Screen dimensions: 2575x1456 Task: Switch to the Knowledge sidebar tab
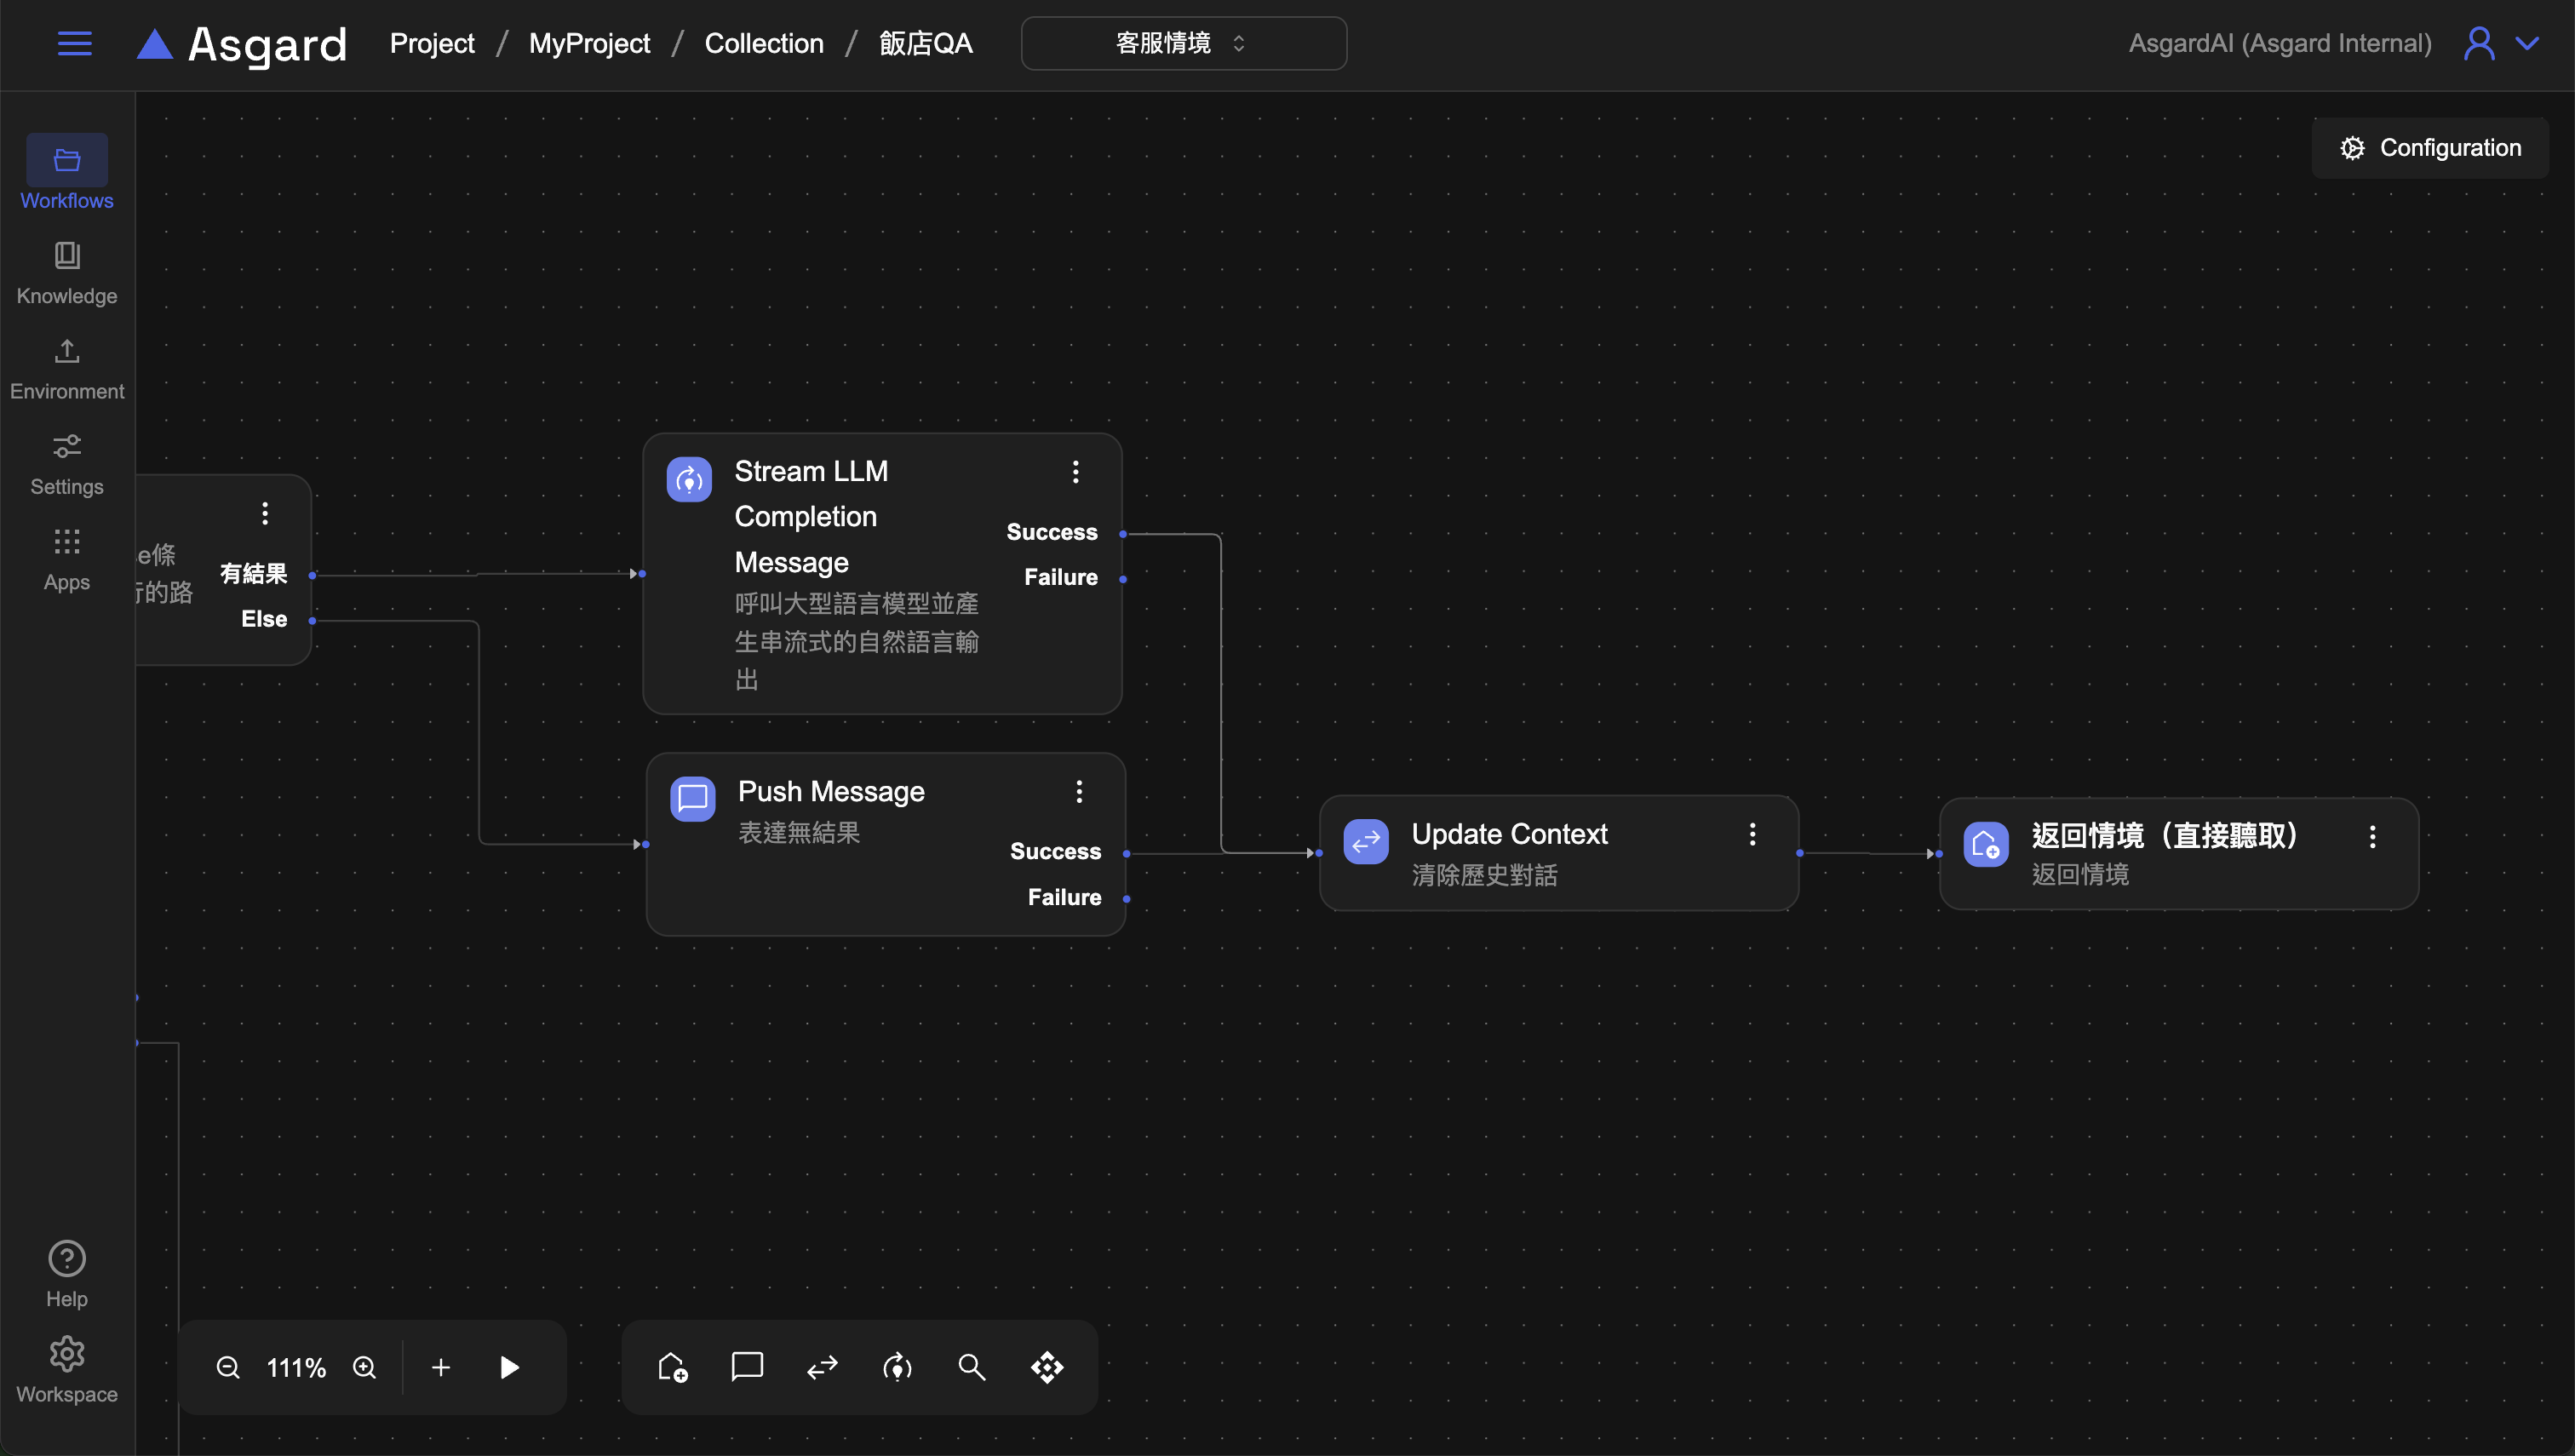[67, 272]
